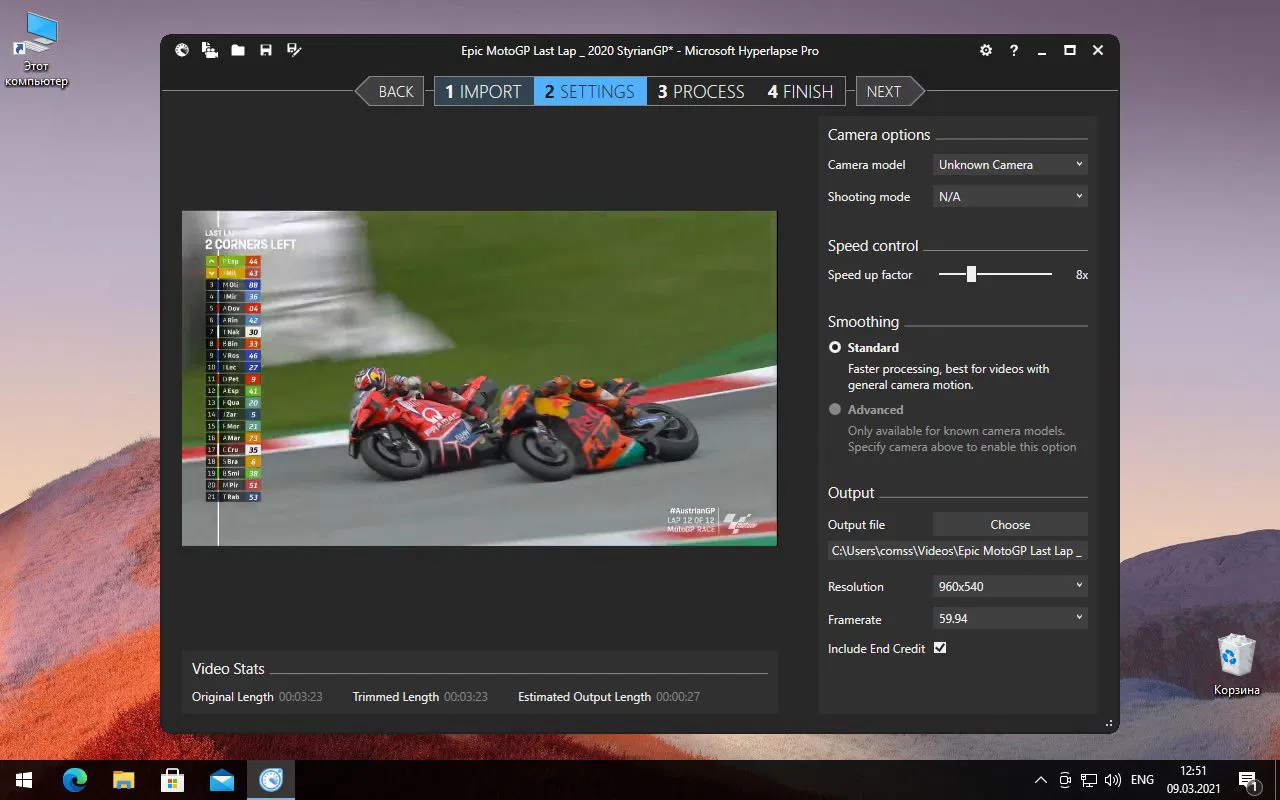Save the project using the save icon
This screenshot has width=1280, height=800.
(x=266, y=50)
